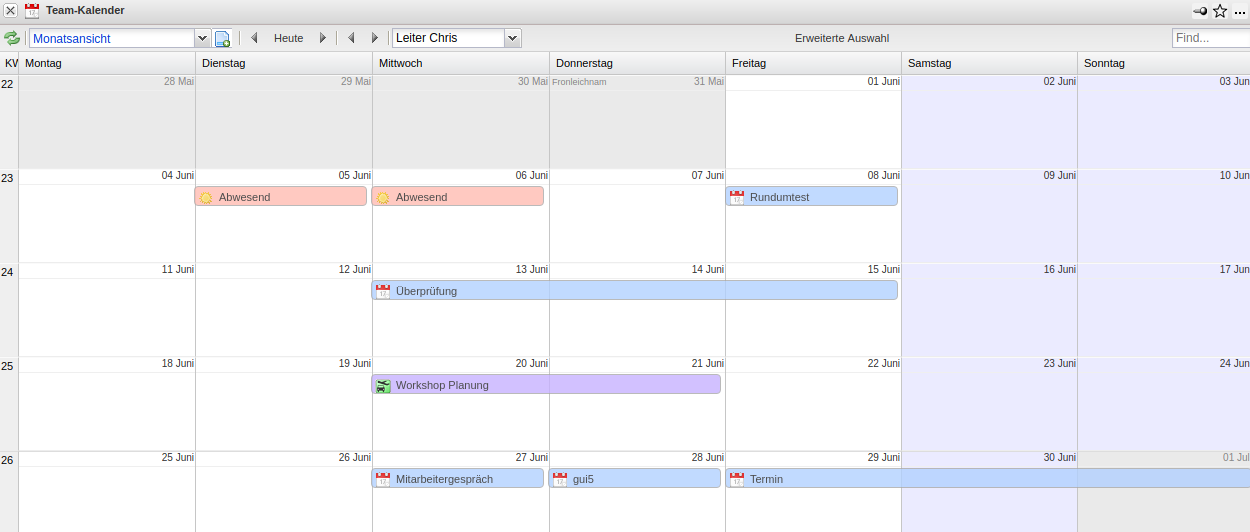Open the Rundumtest appointment
The width and height of the screenshot is (1250, 532).
(812, 197)
